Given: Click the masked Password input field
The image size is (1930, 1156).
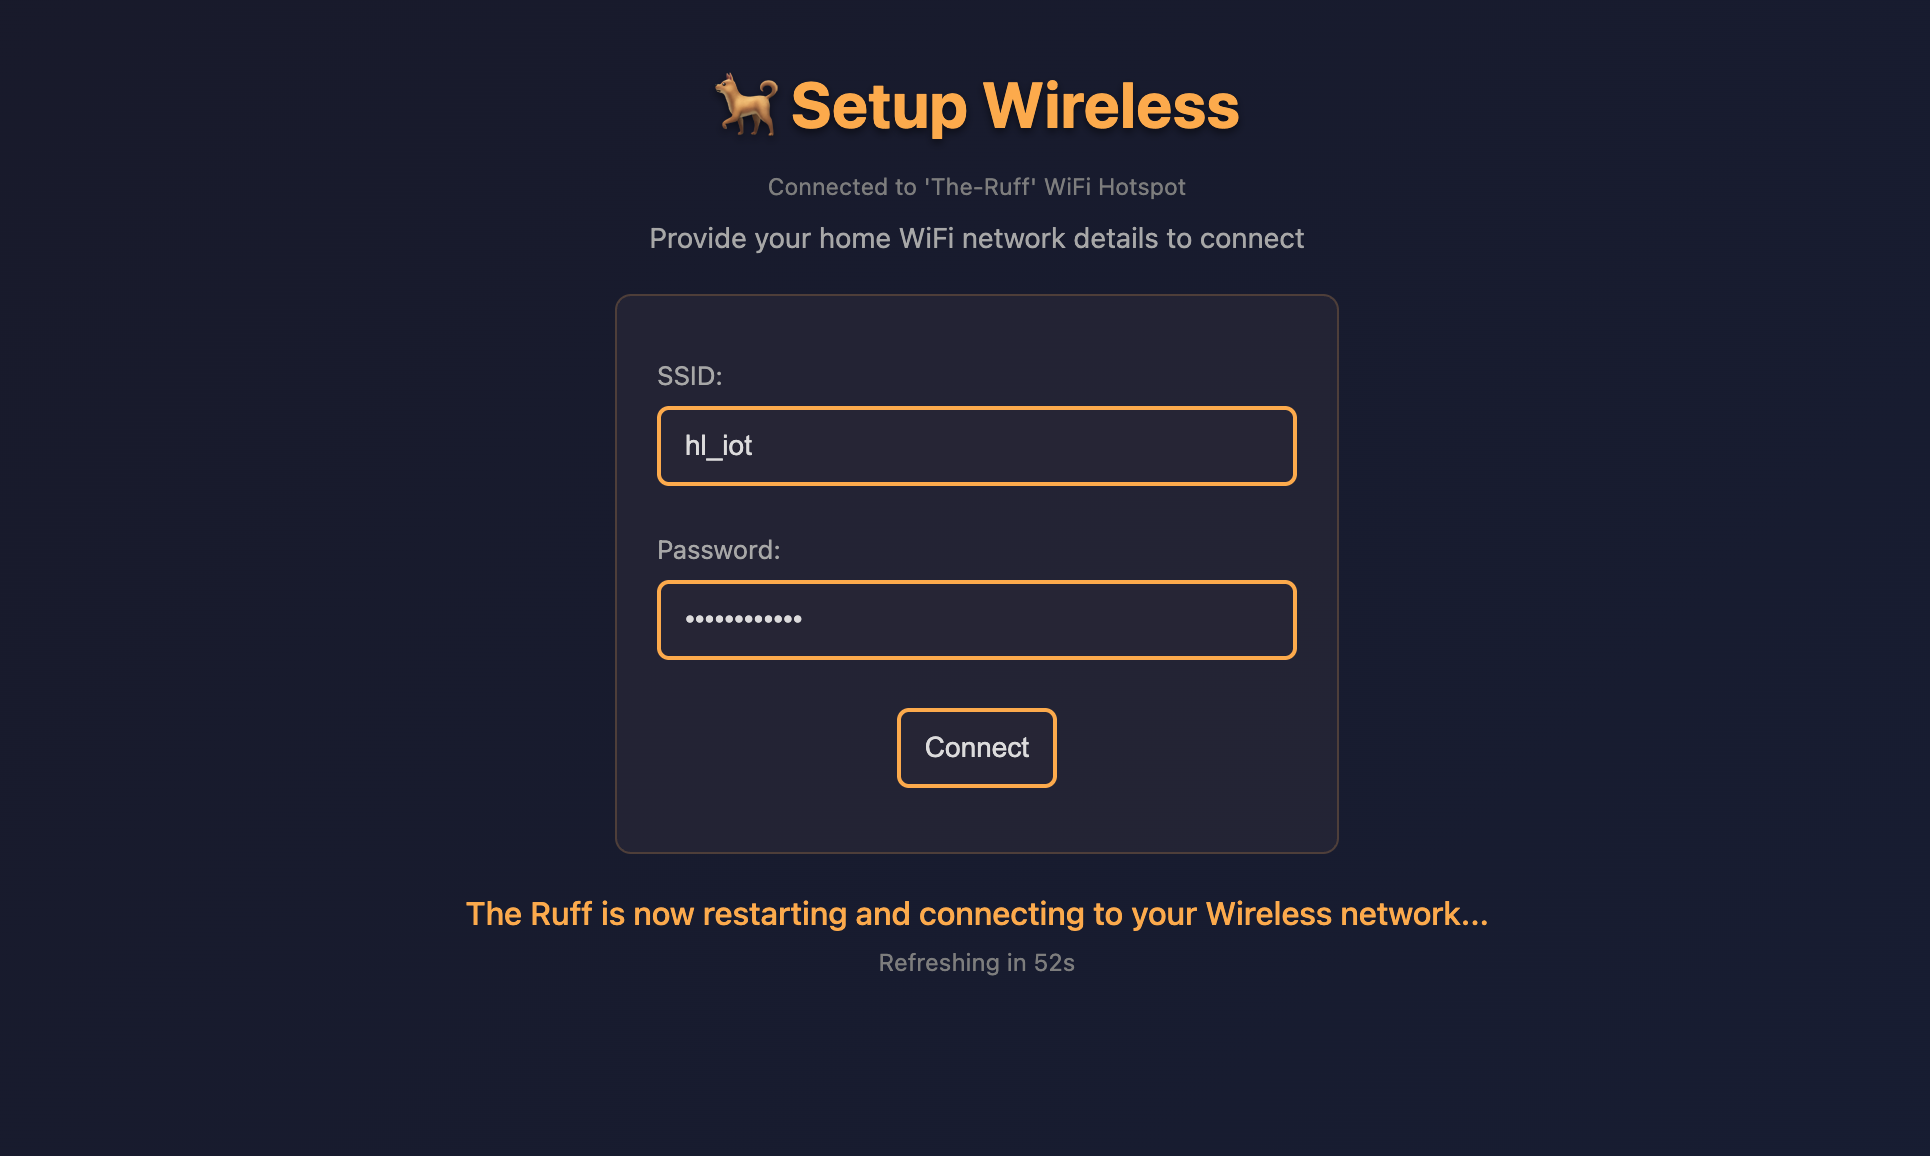Looking at the screenshot, I should [x=976, y=620].
